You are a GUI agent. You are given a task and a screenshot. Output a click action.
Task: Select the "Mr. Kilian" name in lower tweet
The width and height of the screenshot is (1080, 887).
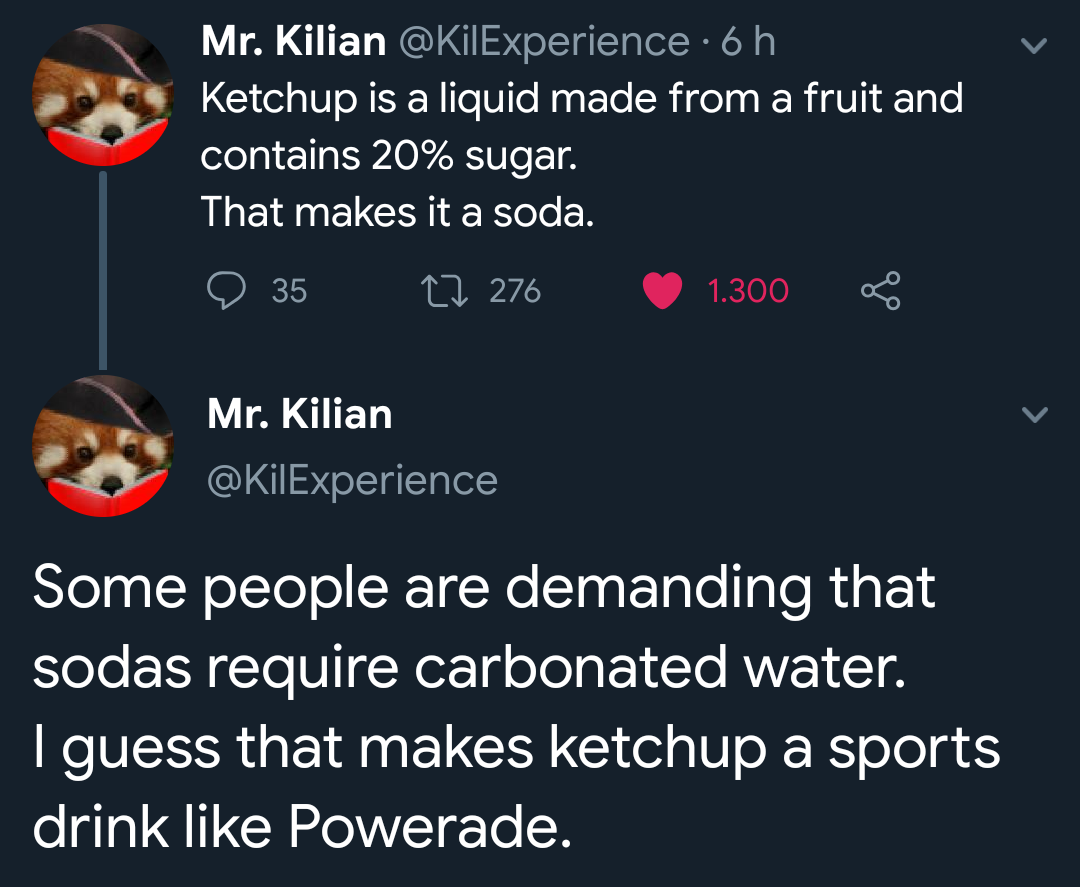click(x=299, y=414)
